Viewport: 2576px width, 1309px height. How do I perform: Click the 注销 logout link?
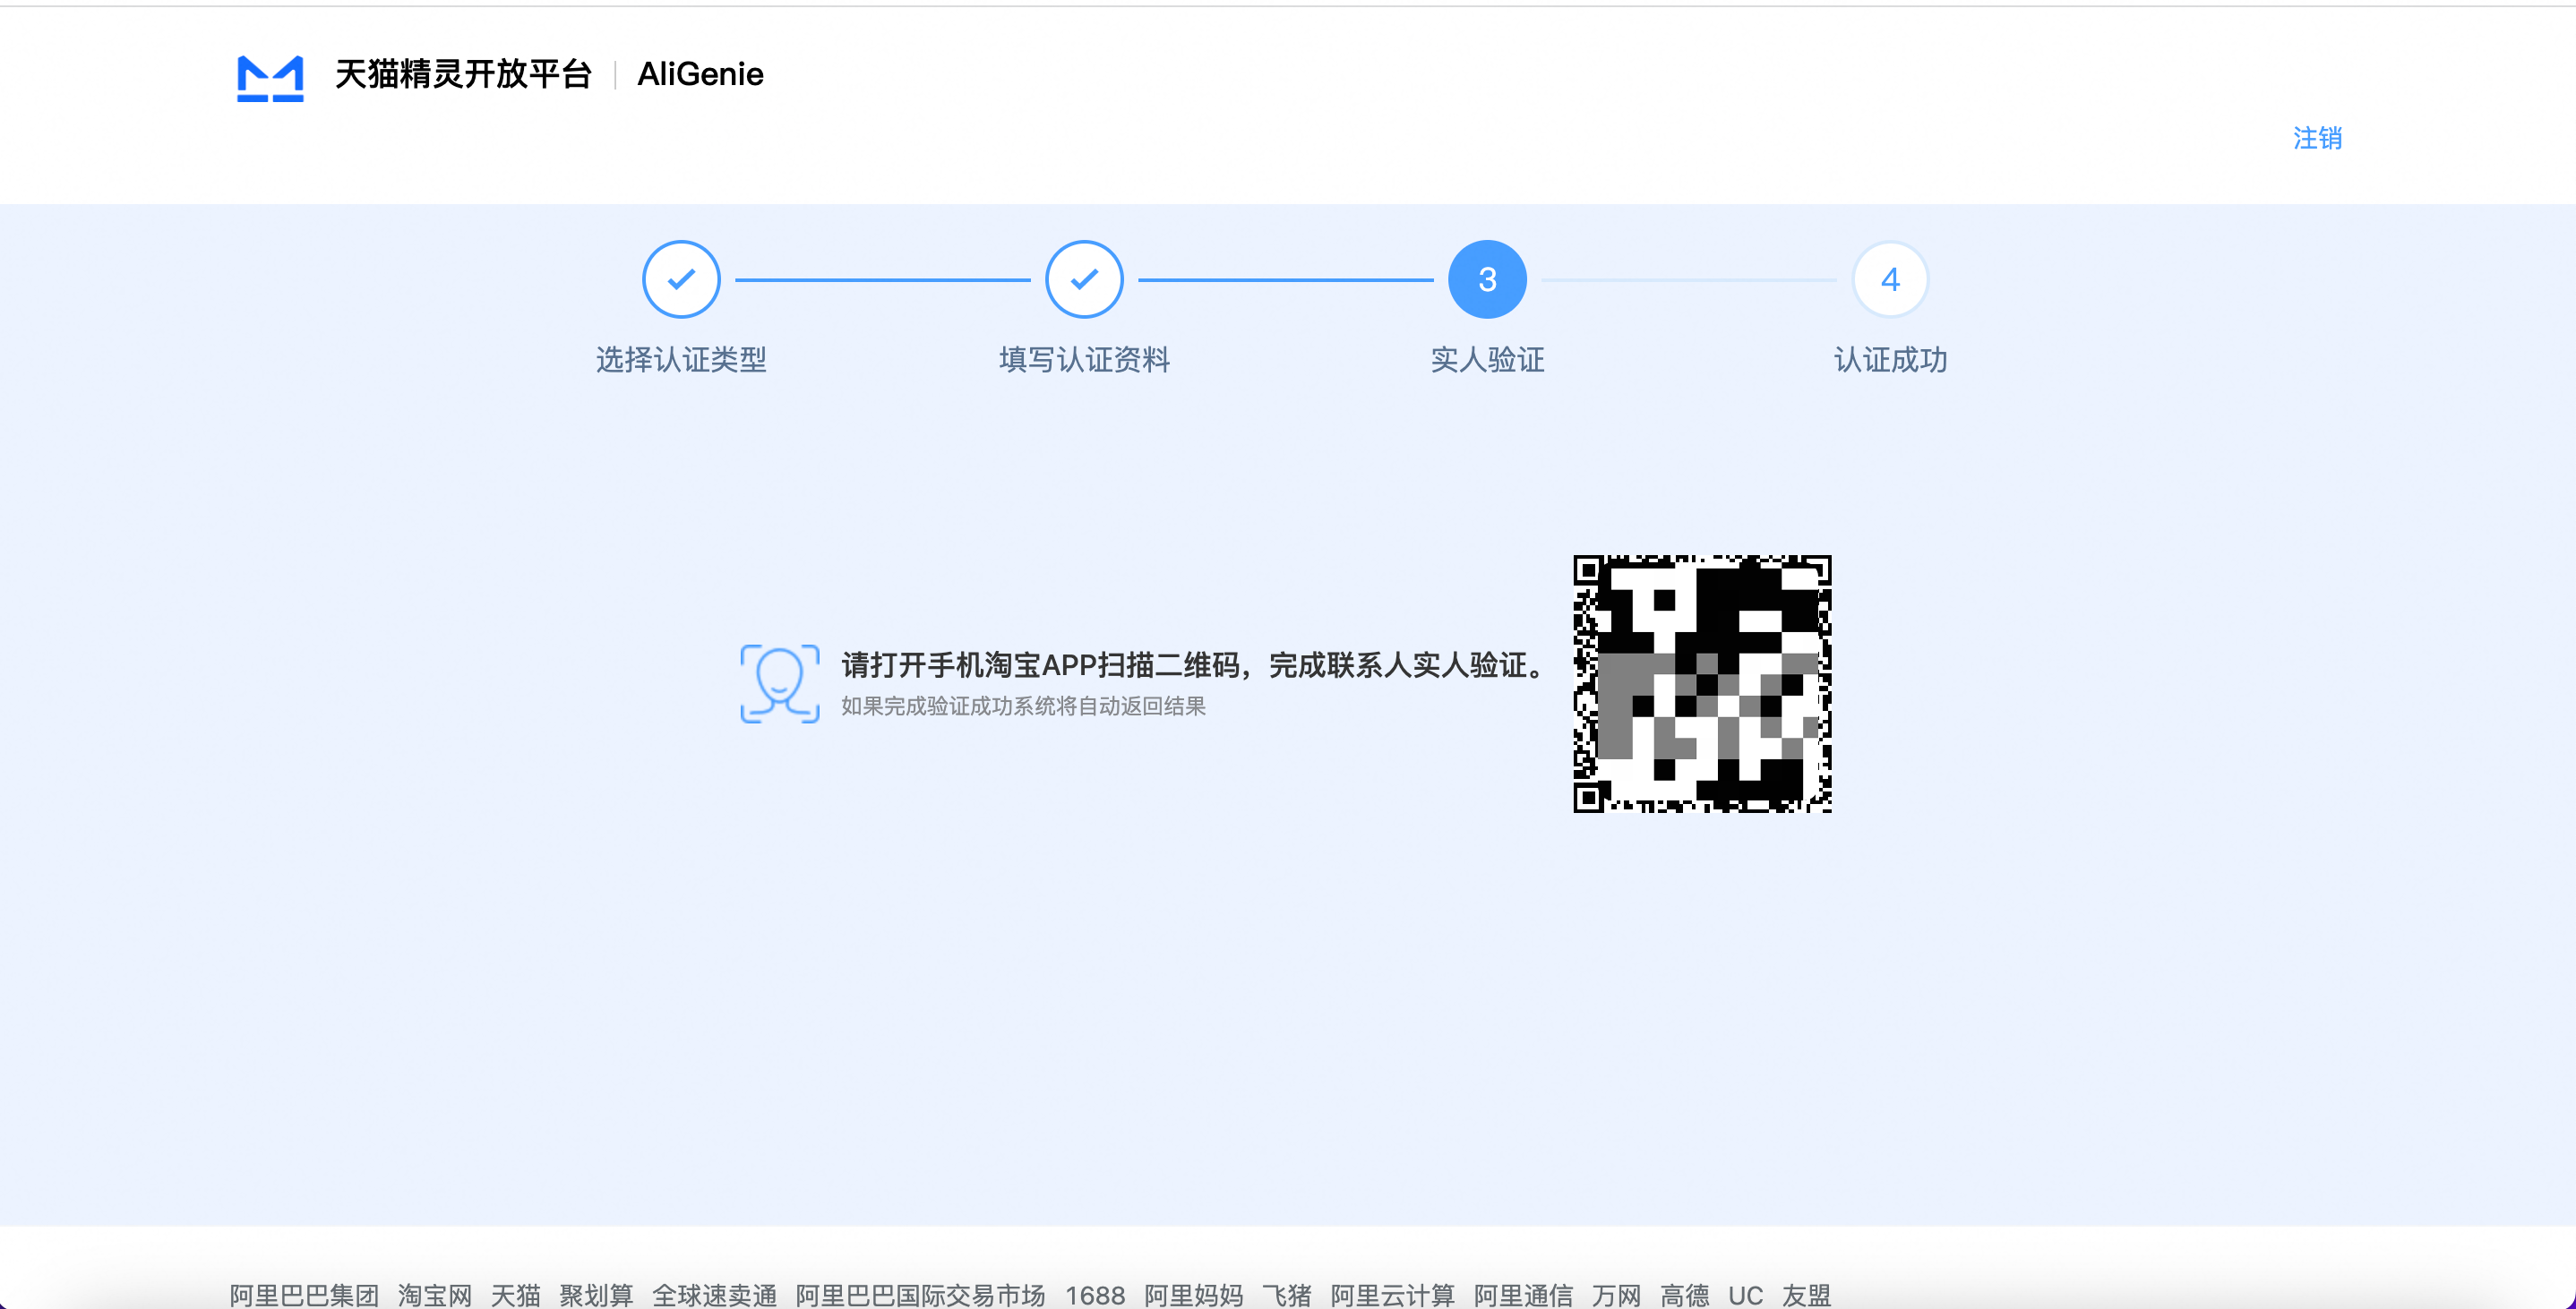[2317, 138]
